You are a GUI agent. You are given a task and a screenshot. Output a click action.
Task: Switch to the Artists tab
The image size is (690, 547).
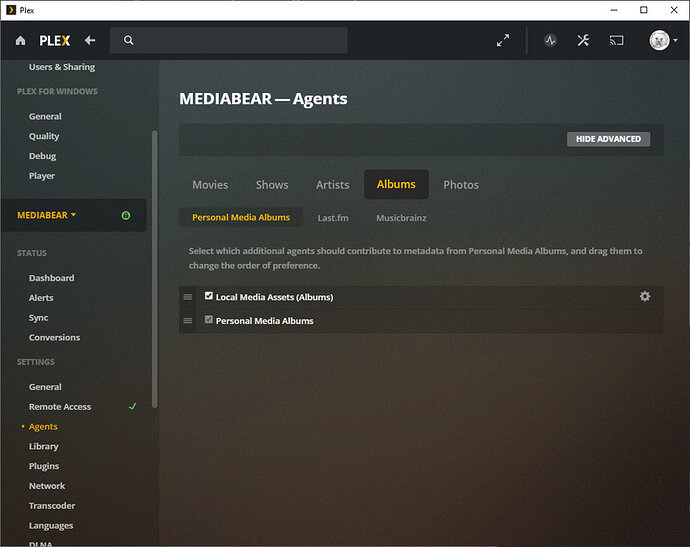click(332, 185)
